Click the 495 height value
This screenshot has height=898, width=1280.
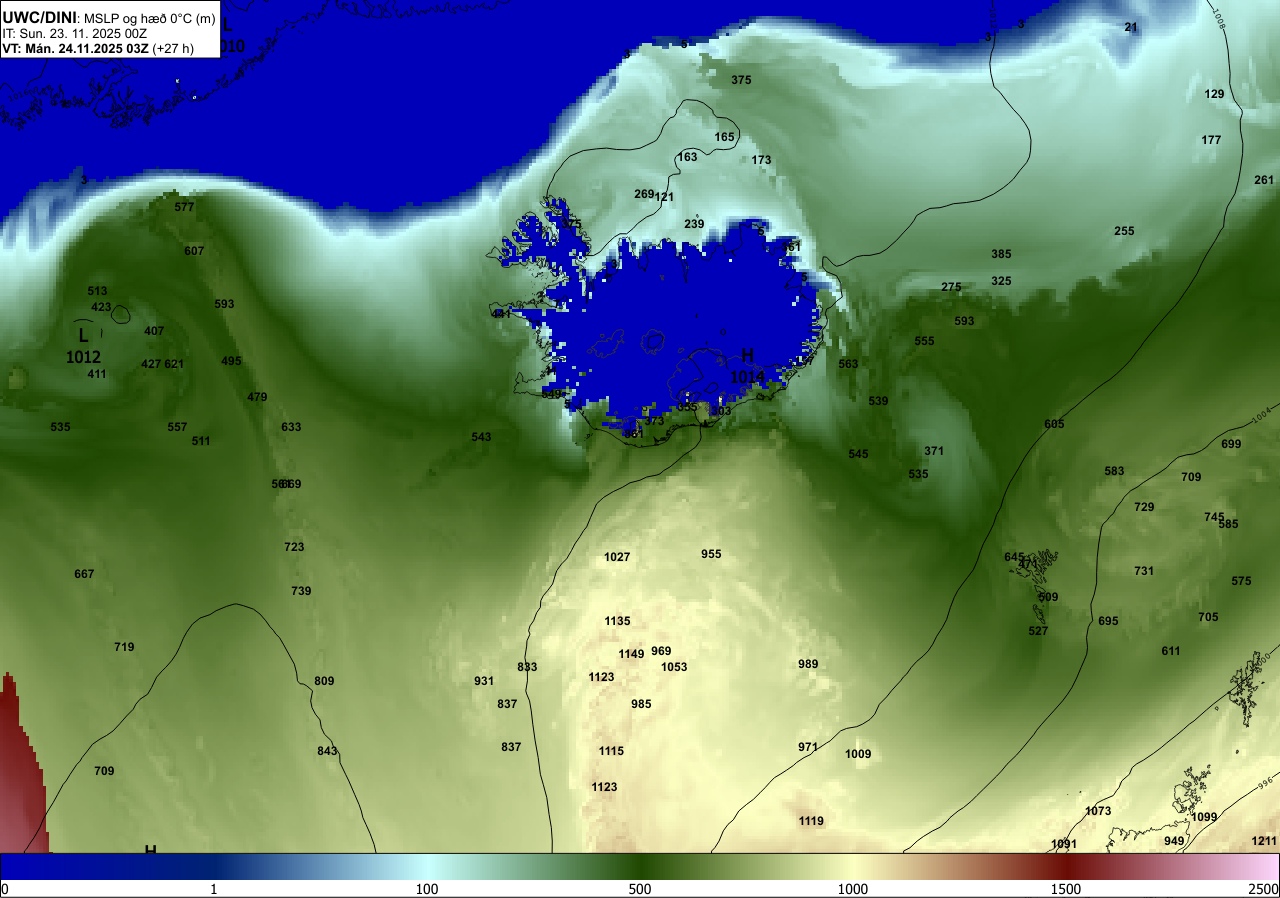point(231,361)
